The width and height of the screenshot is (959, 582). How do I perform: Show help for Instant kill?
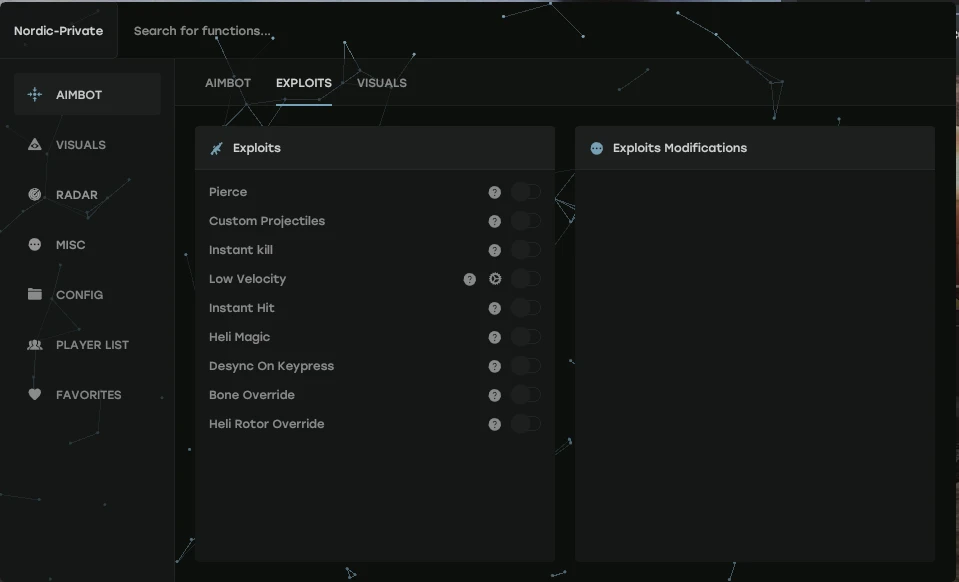(x=495, y=251)
